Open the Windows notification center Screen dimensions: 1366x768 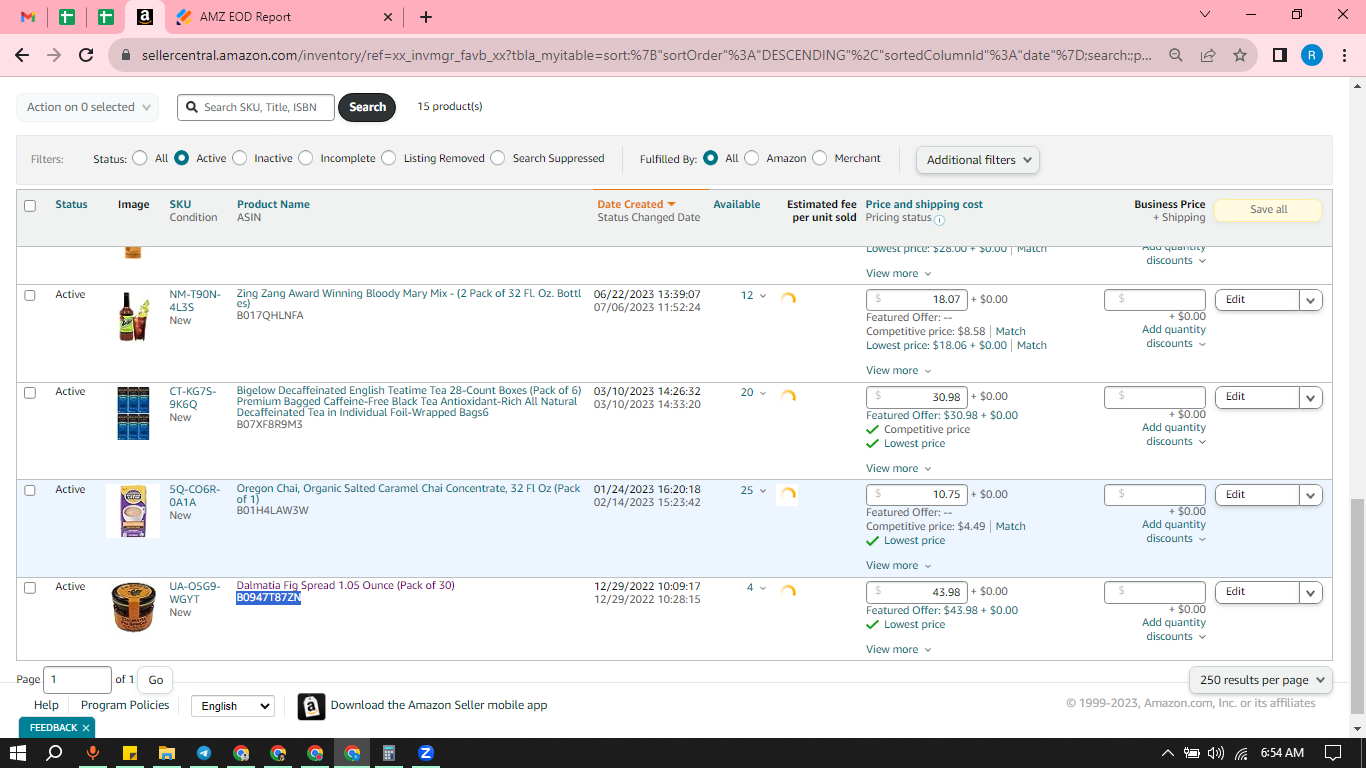(x=1332, y=753)
